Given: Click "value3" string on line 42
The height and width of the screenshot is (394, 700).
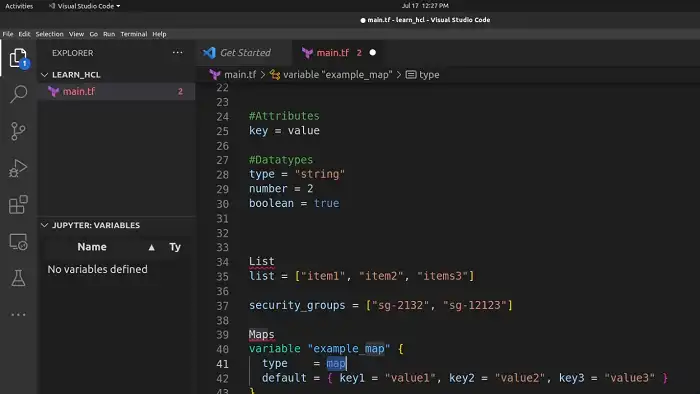Looking at the screenshot, I should [x=629, y=378].
